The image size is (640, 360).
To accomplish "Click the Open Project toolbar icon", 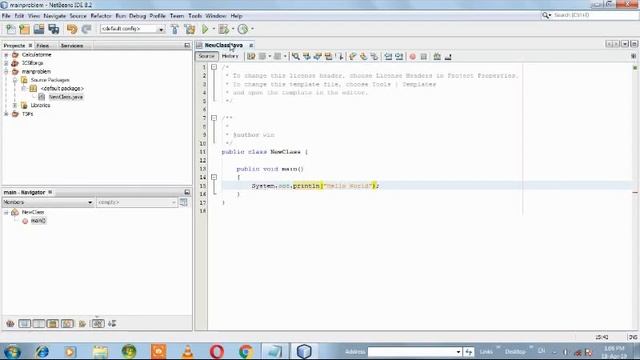I will 39,29.
